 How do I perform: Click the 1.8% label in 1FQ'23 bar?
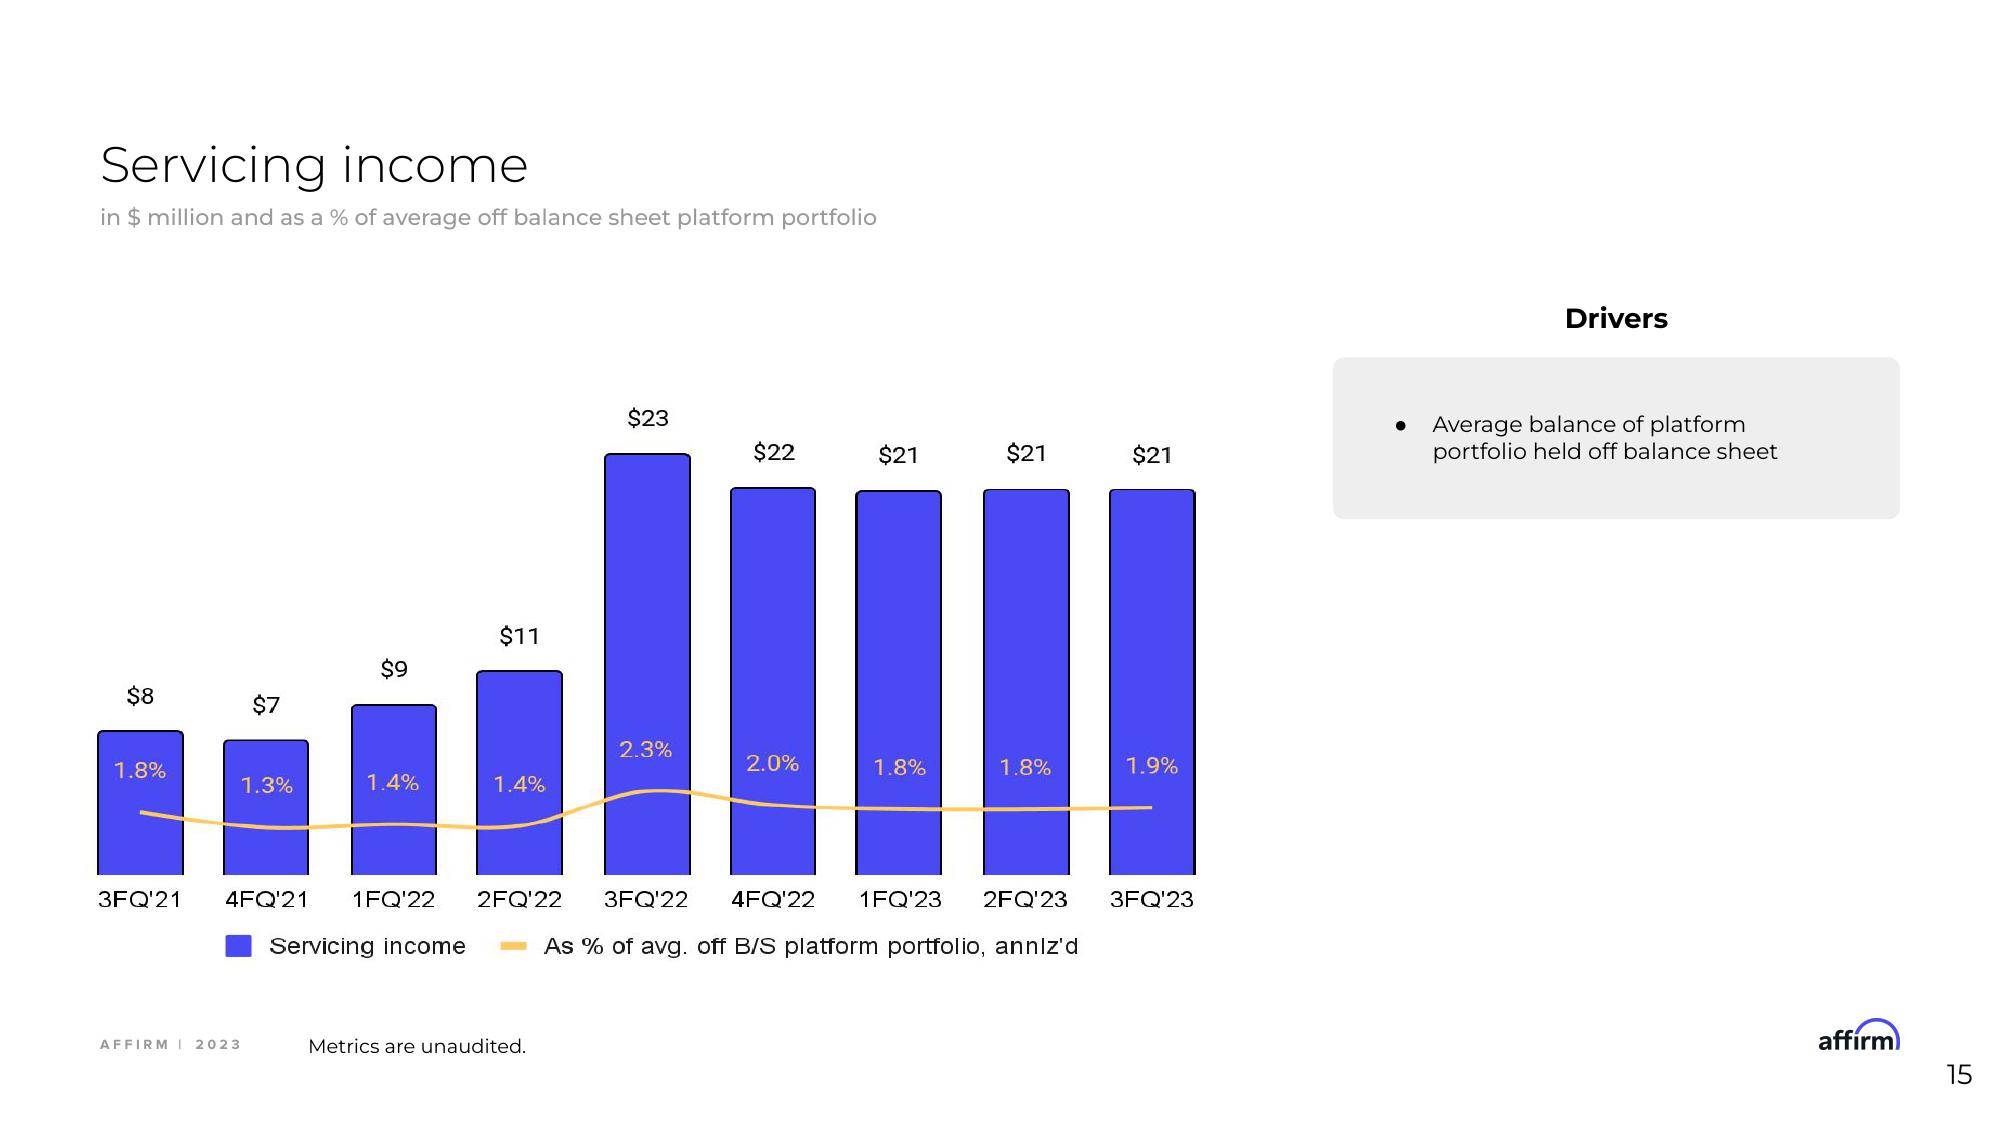point(899,767)
